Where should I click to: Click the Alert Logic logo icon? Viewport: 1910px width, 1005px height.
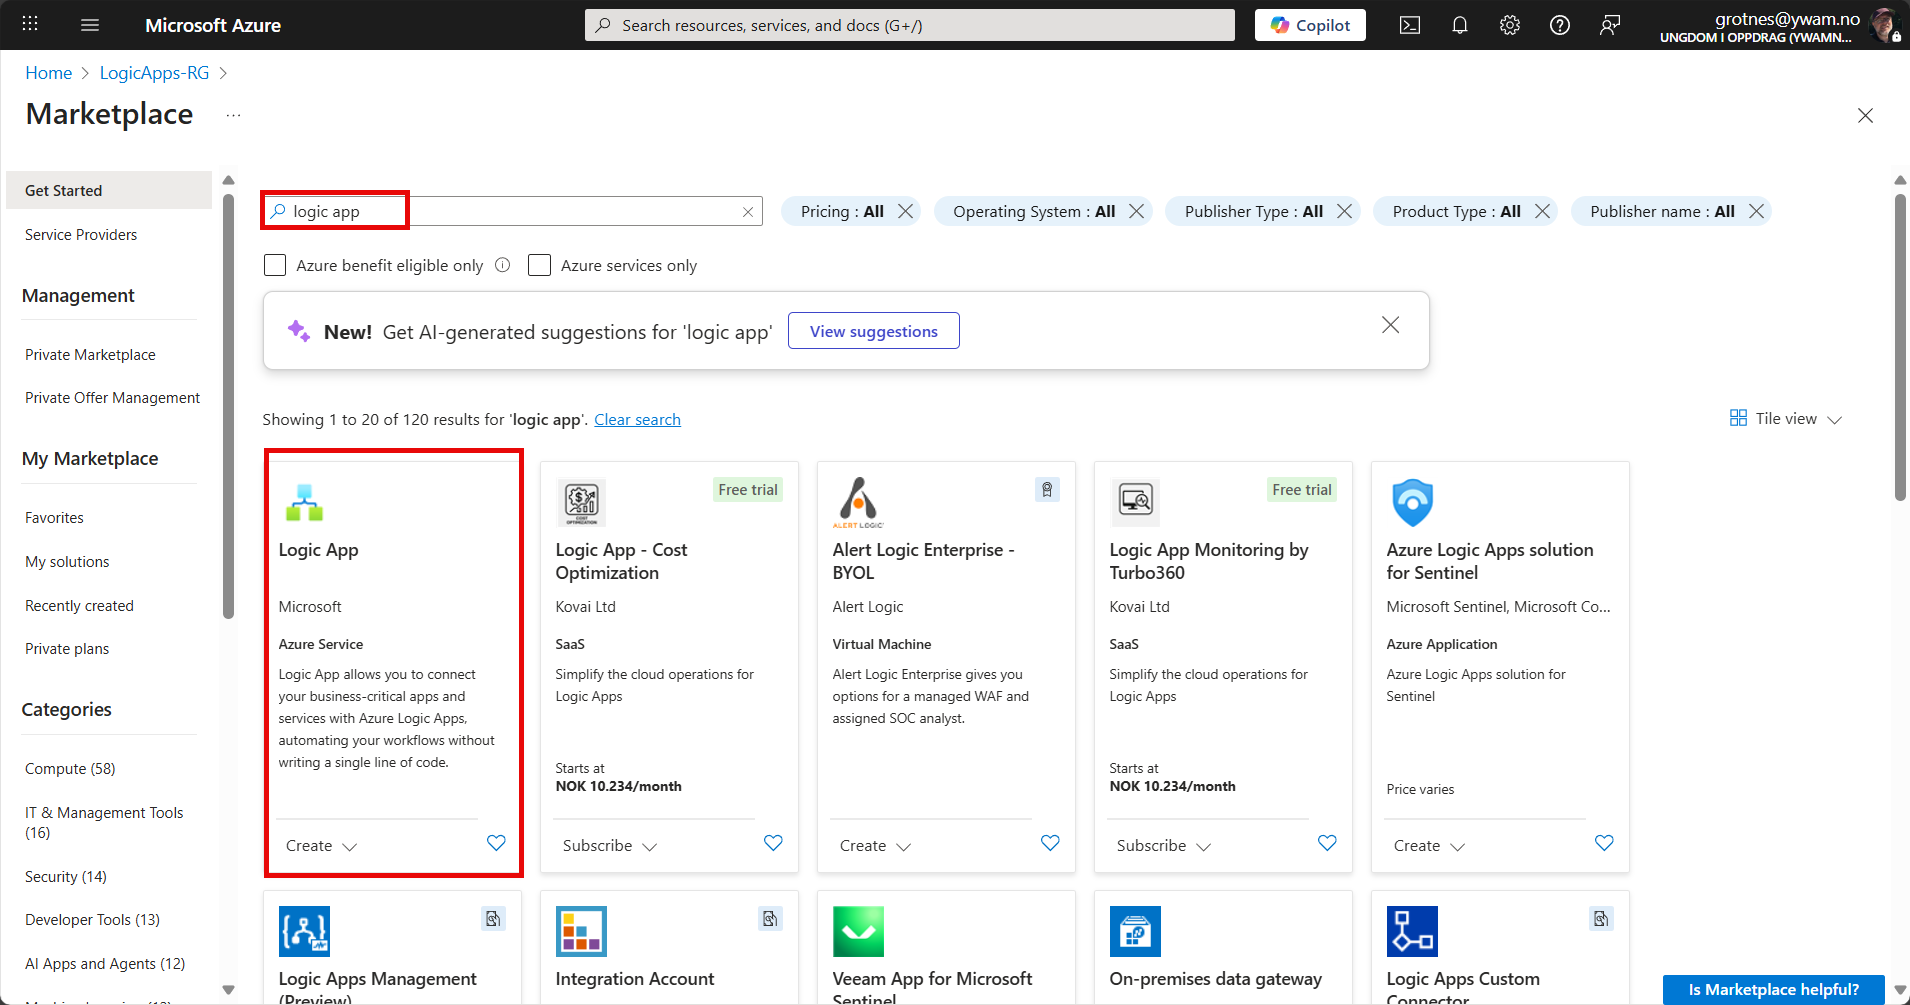(858, 502)
